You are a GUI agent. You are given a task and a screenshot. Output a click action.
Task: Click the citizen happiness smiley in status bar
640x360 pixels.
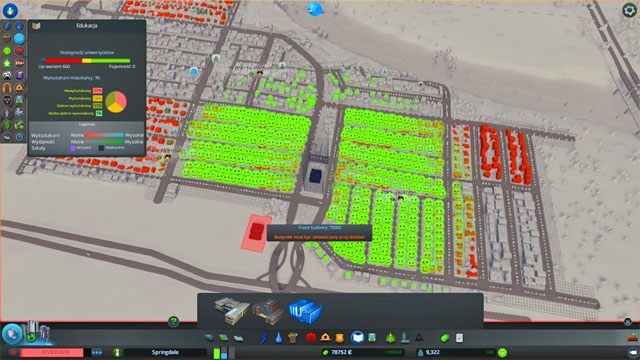point(502,352)
